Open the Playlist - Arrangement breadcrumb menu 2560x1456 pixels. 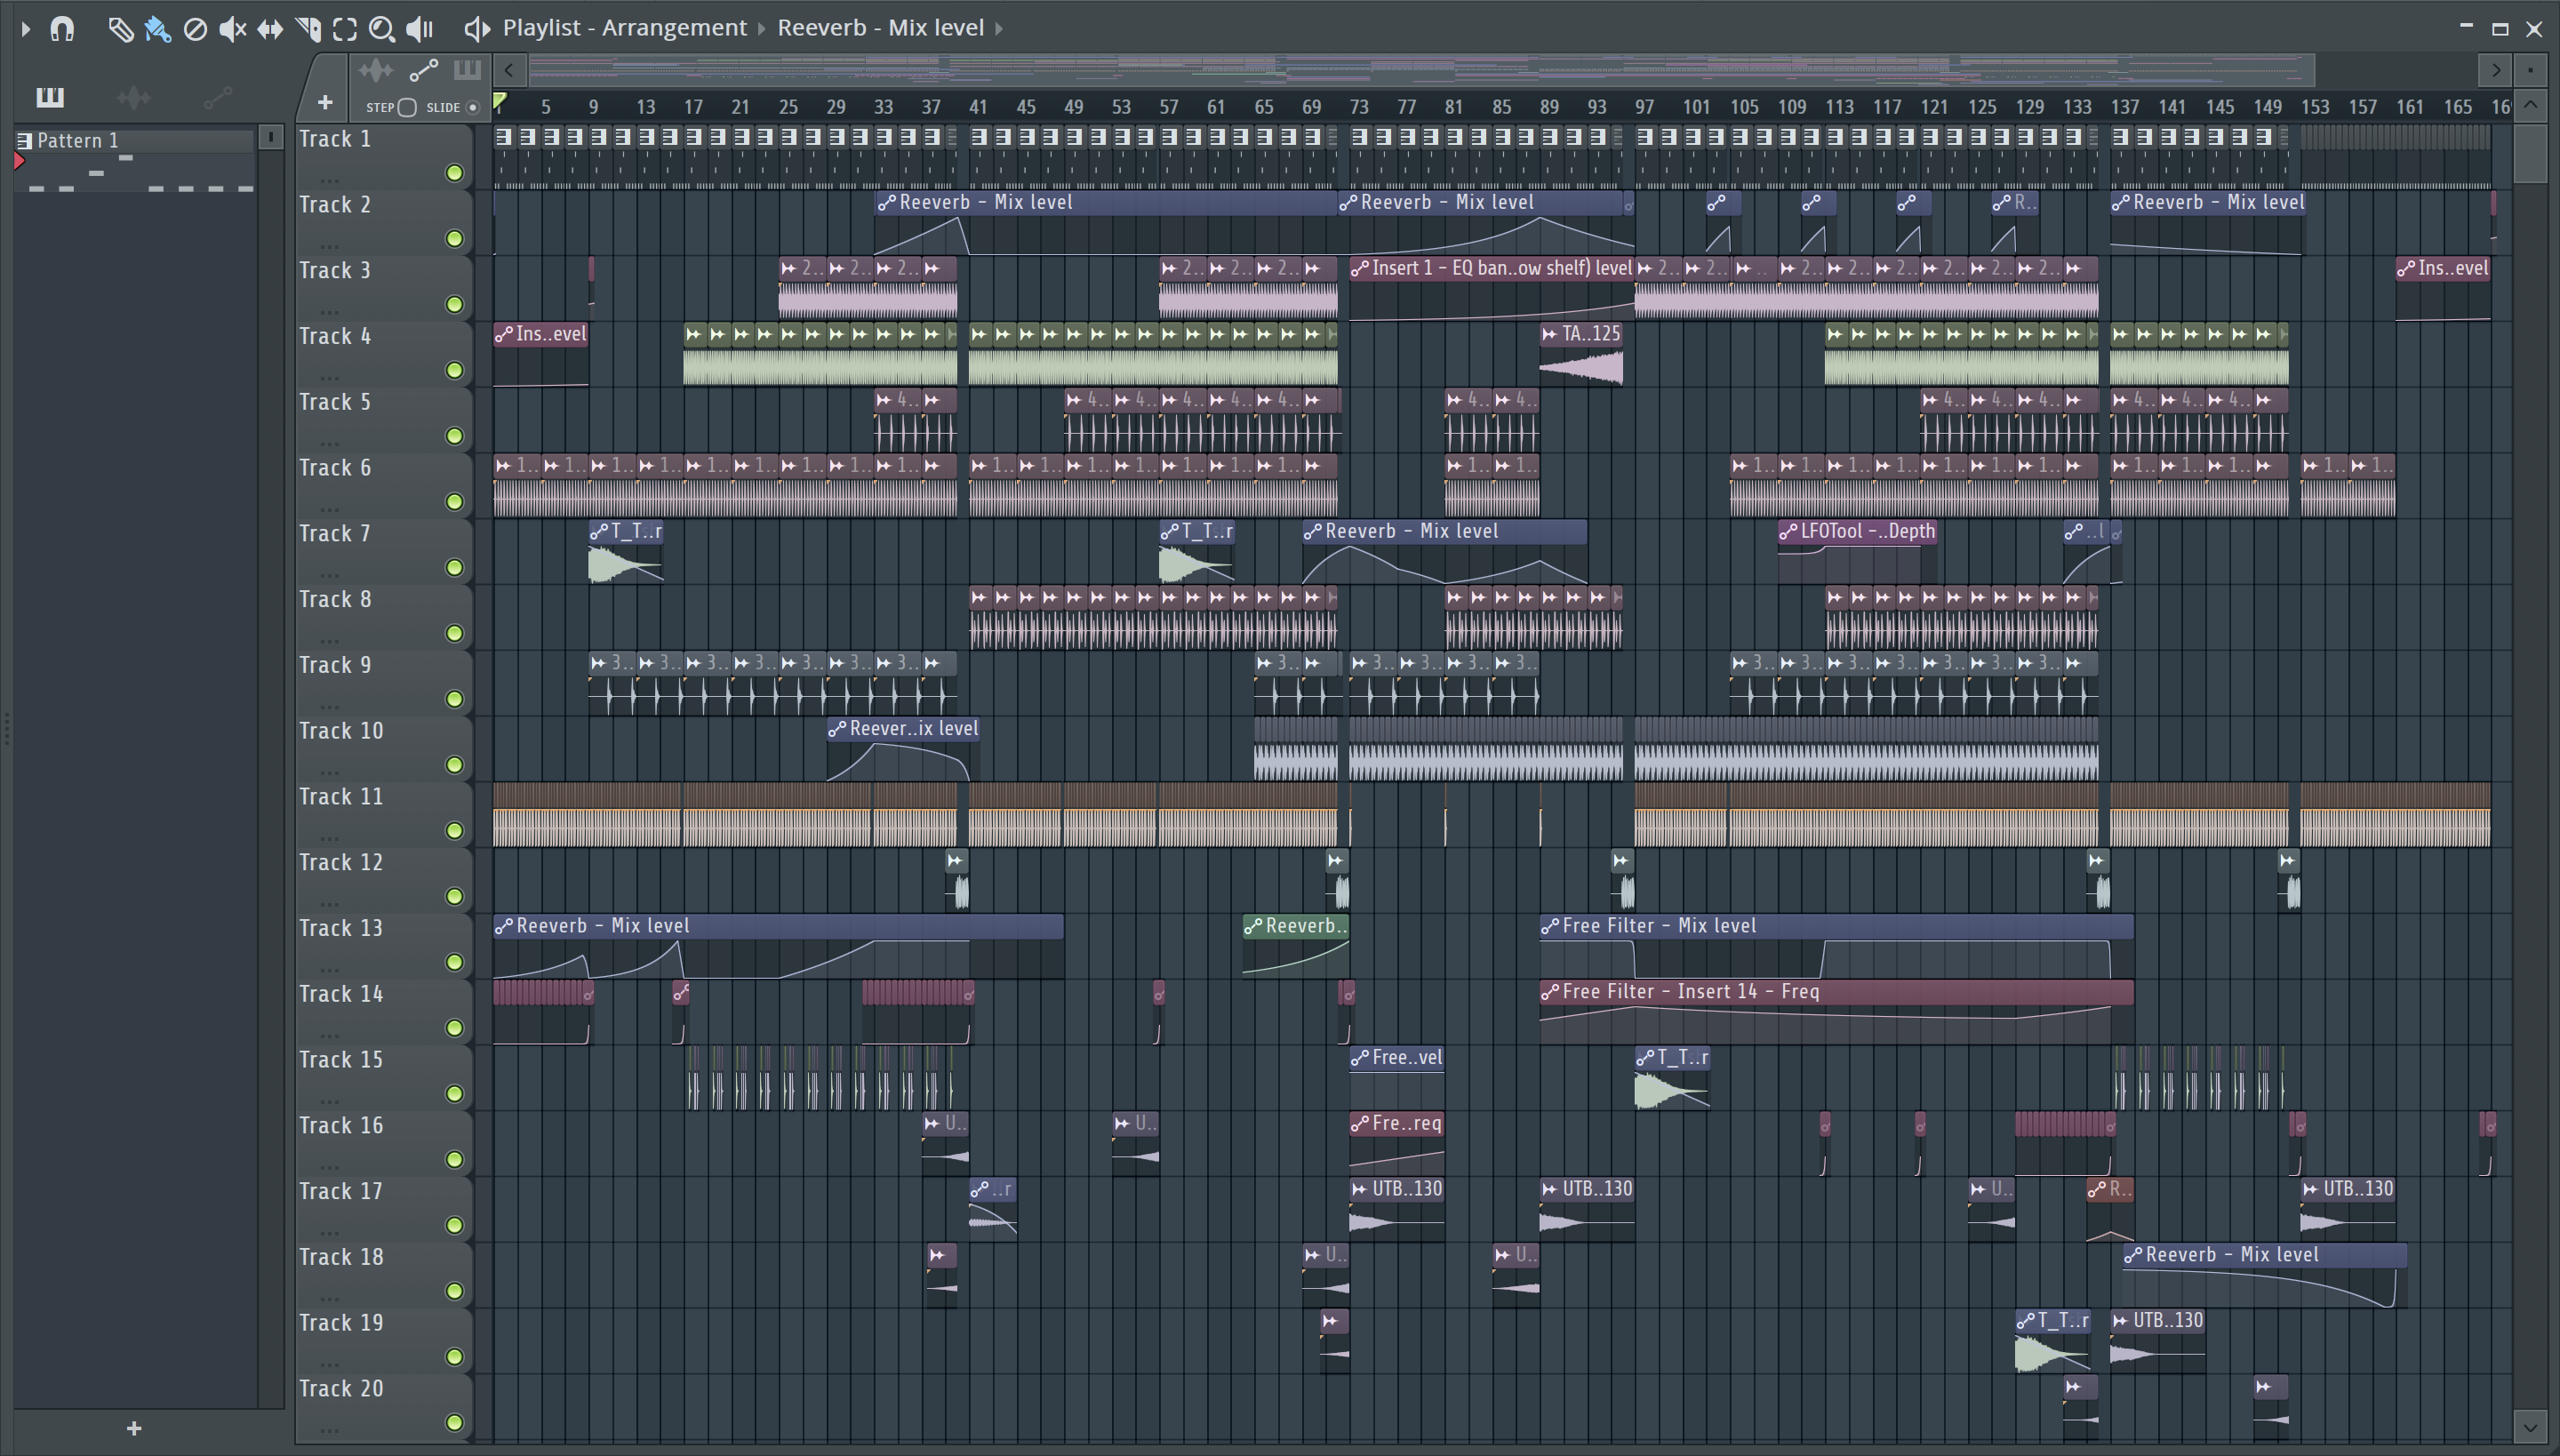click(624, 27)
